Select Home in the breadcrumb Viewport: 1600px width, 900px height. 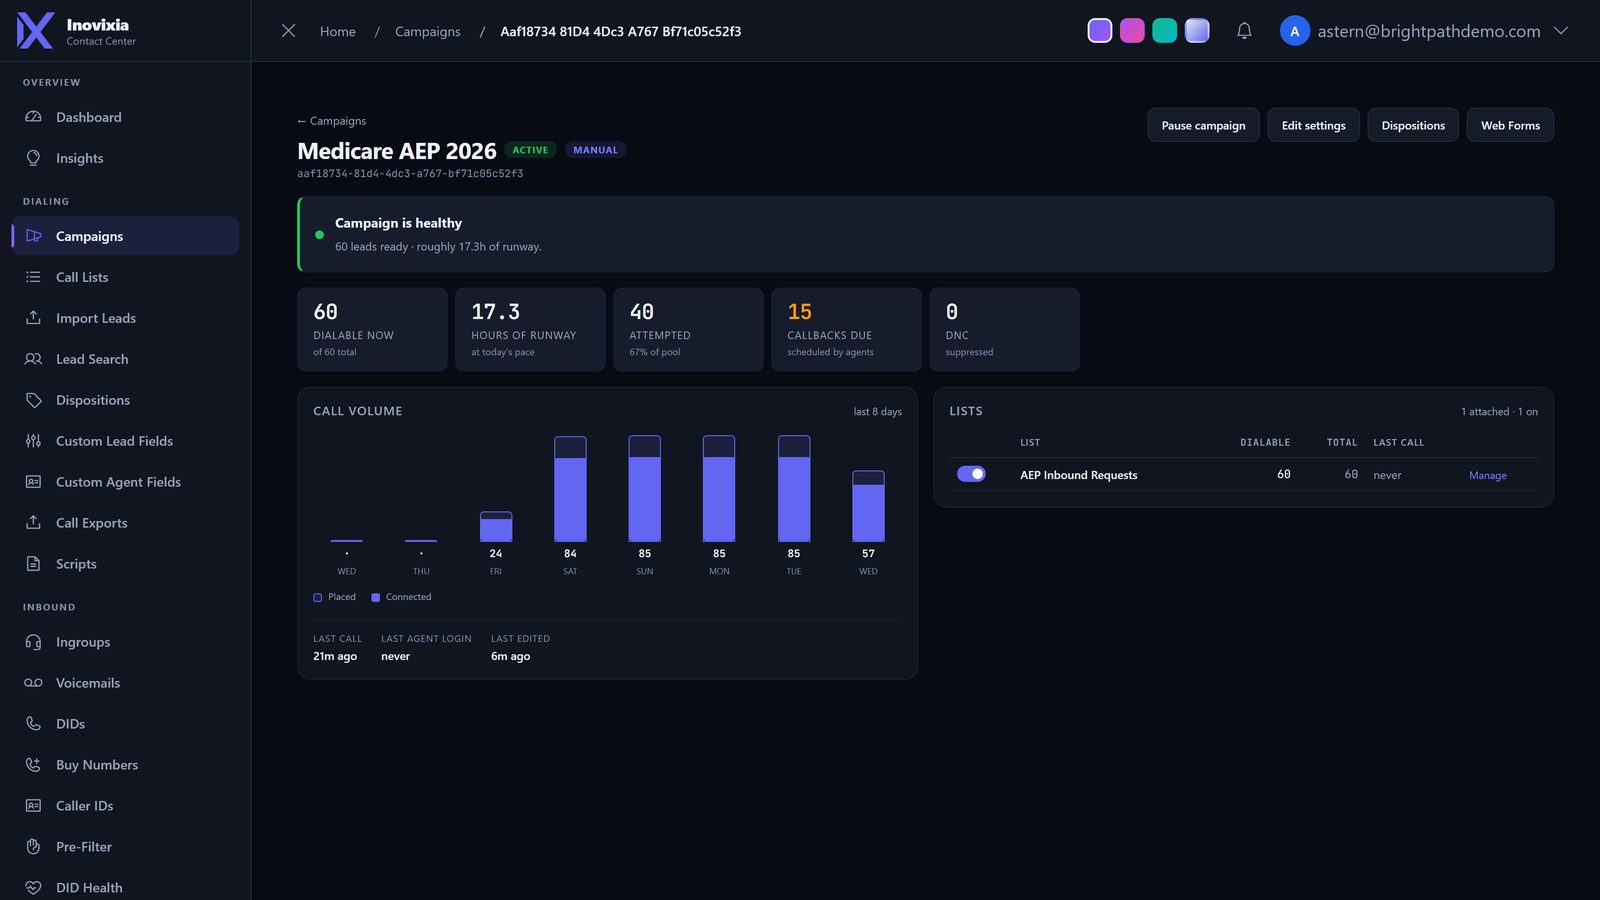(337, 31)
